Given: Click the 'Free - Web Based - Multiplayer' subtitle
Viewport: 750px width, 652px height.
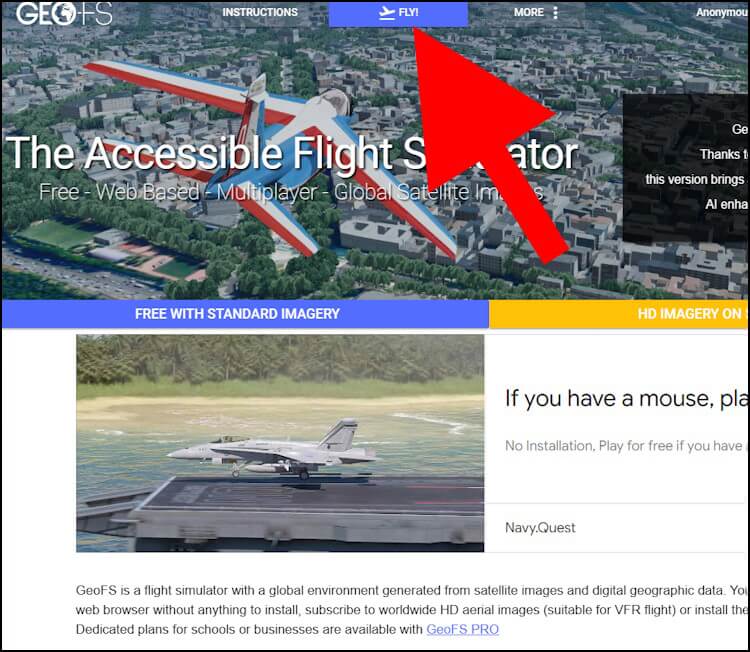Looking at the screenshot, I should point(291,192).
